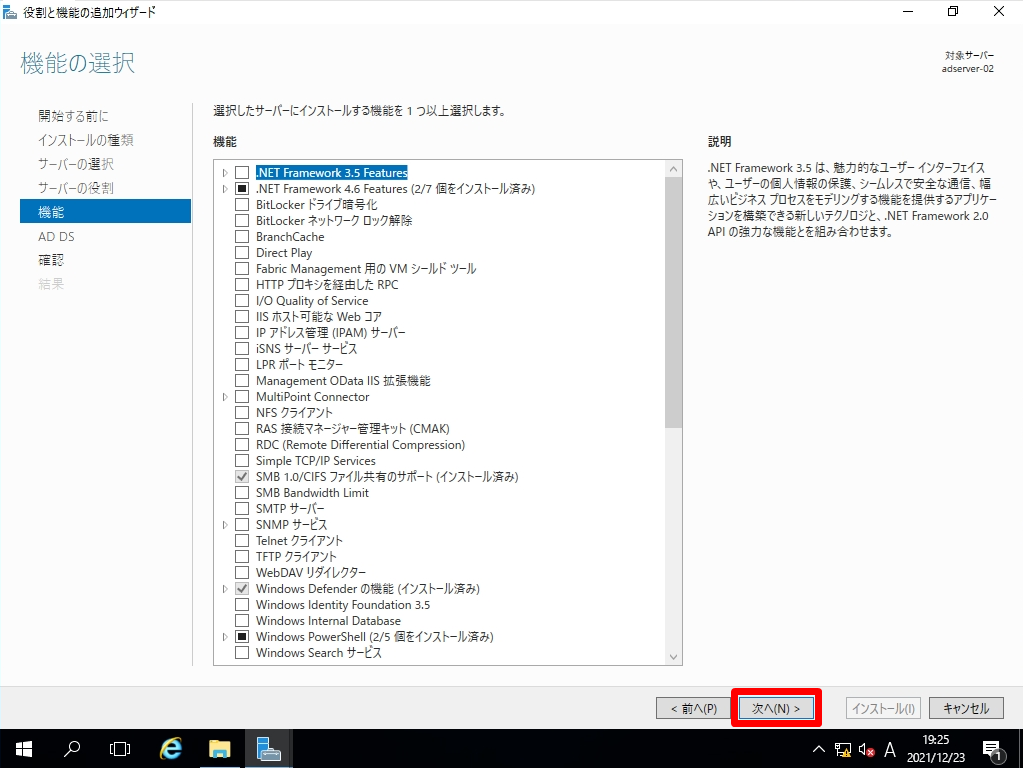Select RAS 接続マネージャー管理キット (CMAK) row
This screenshot has height=768, width=1023.
click(352, 429)
